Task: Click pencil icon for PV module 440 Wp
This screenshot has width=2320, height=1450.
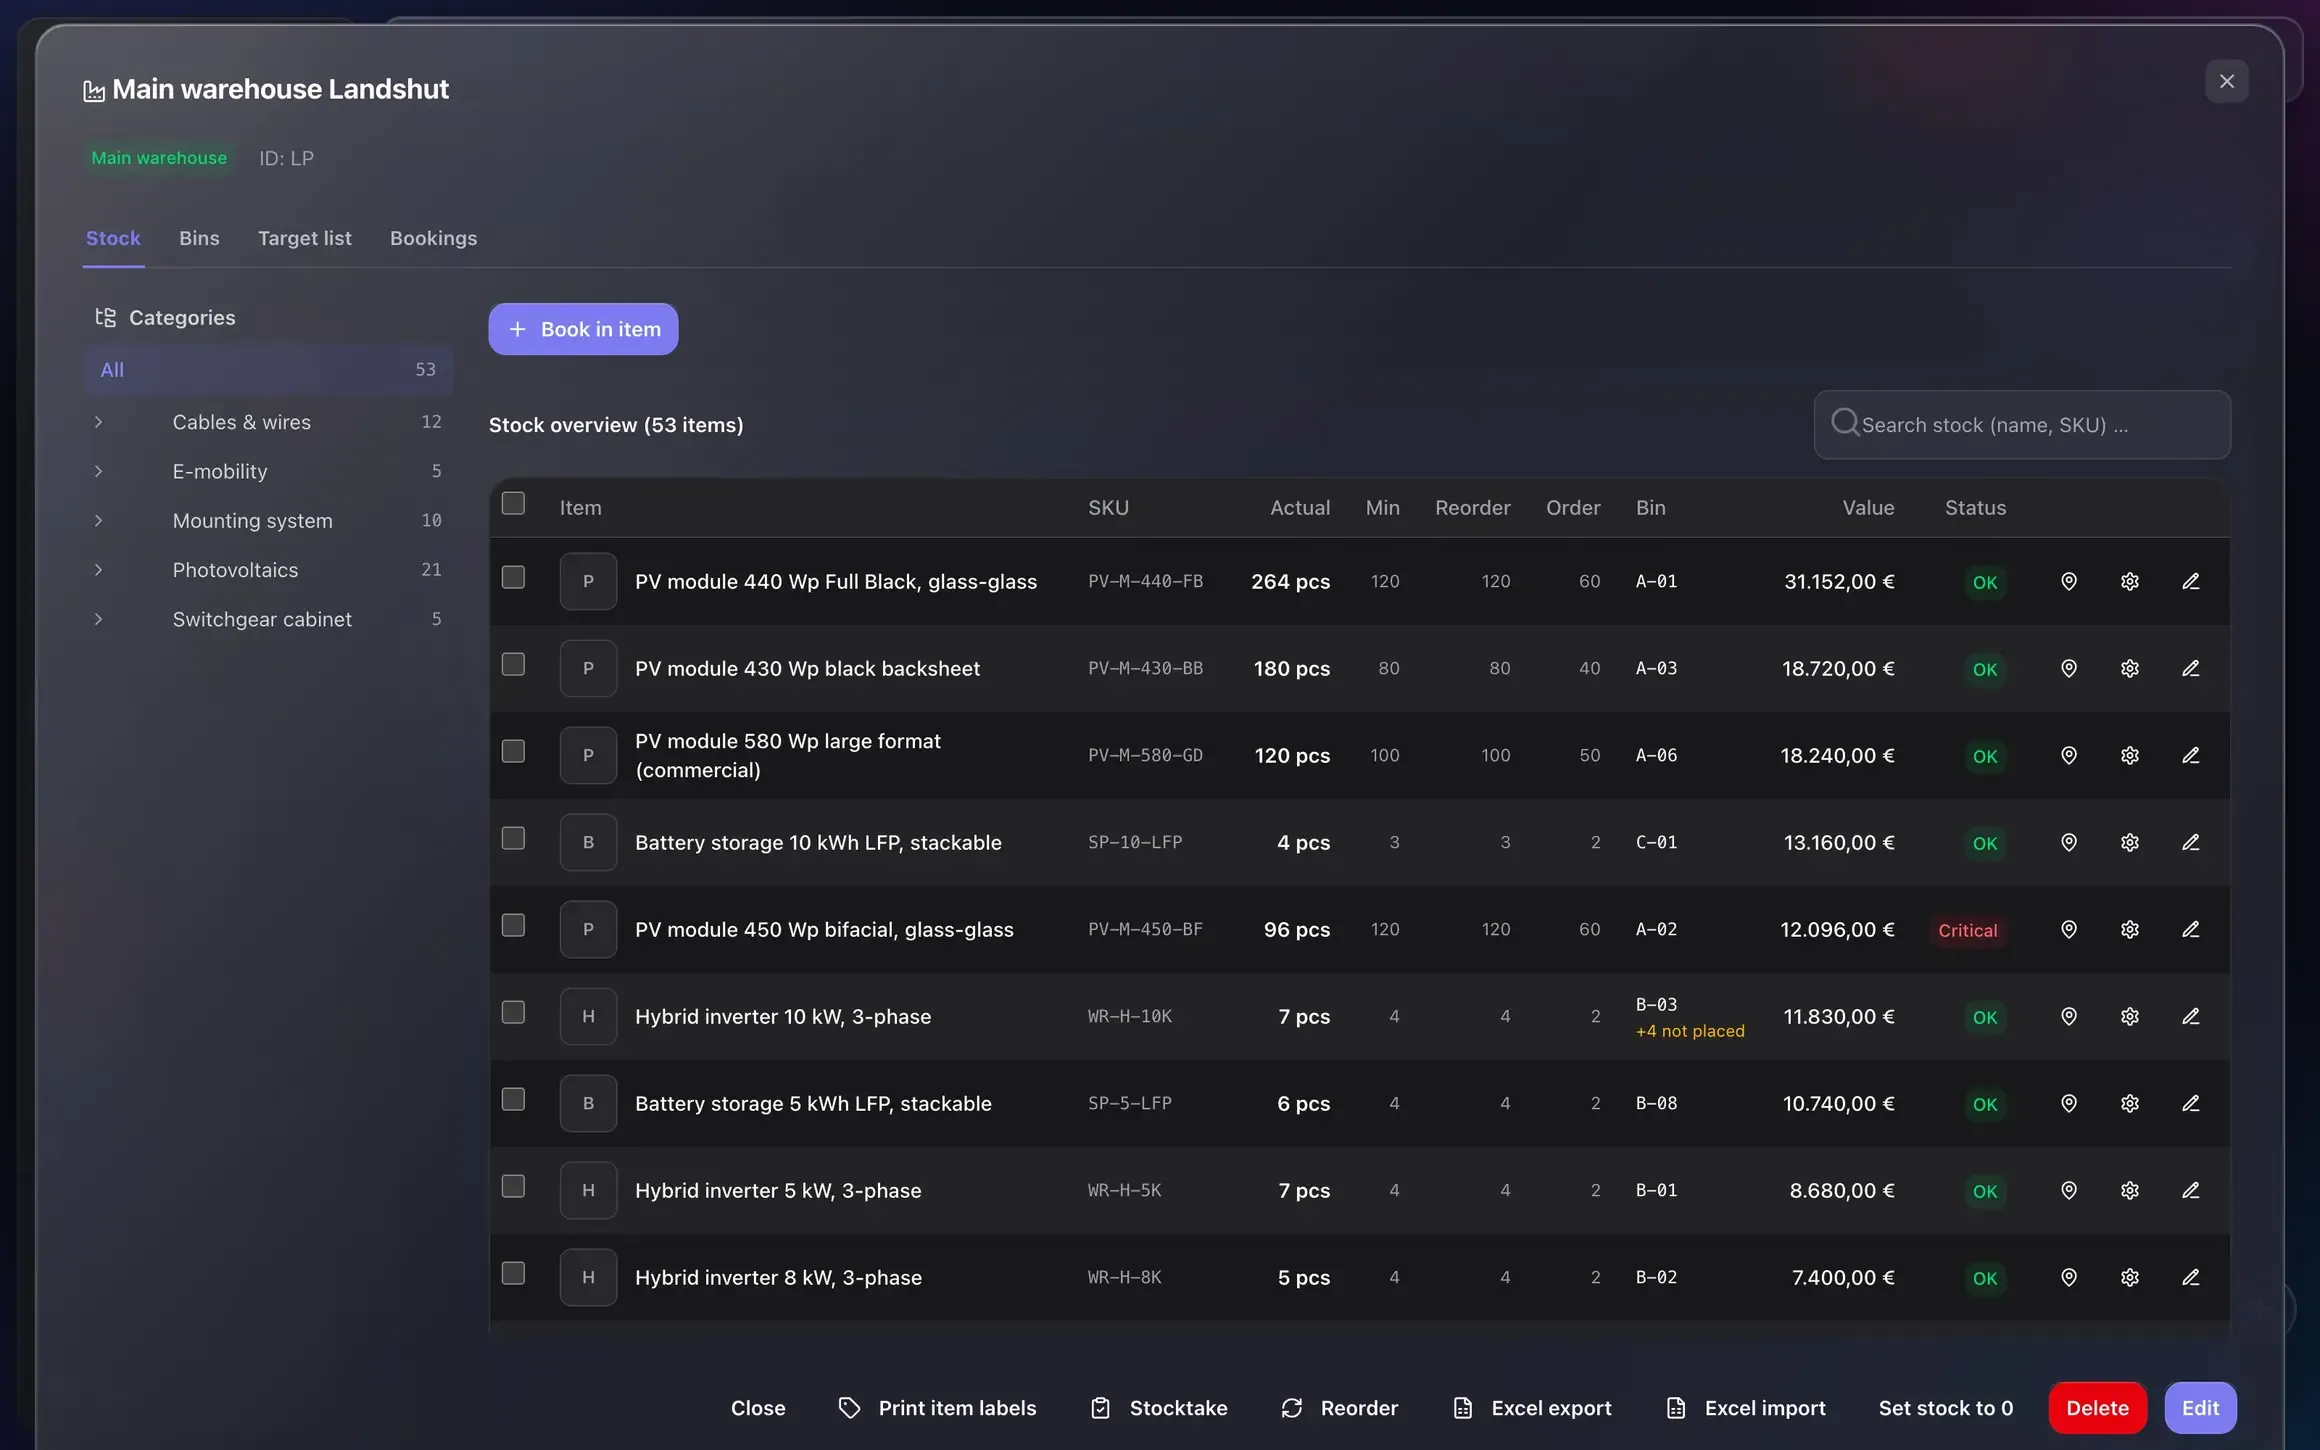Action: [x=2190, y=581]
